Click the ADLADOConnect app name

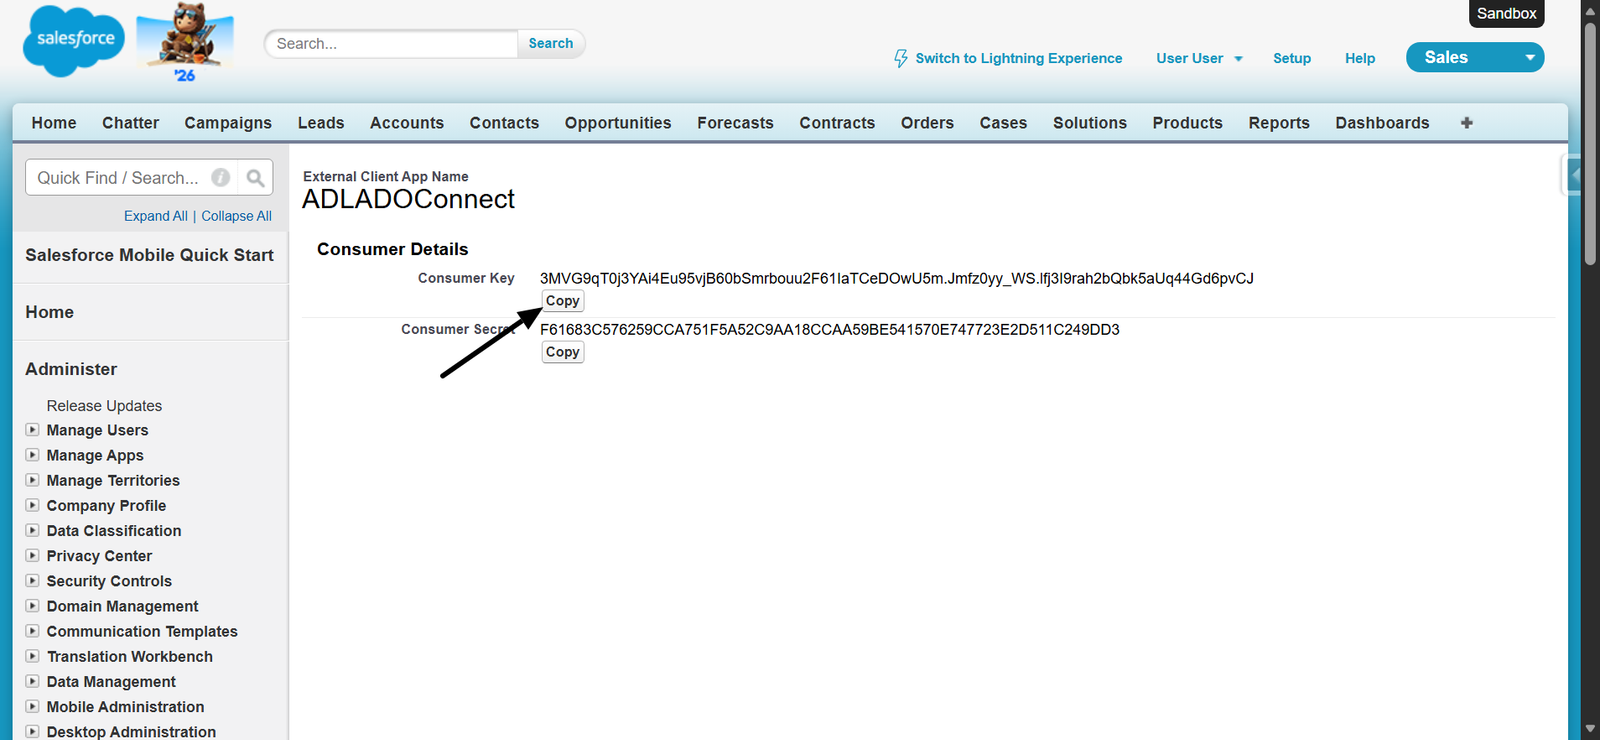(408, 199)
